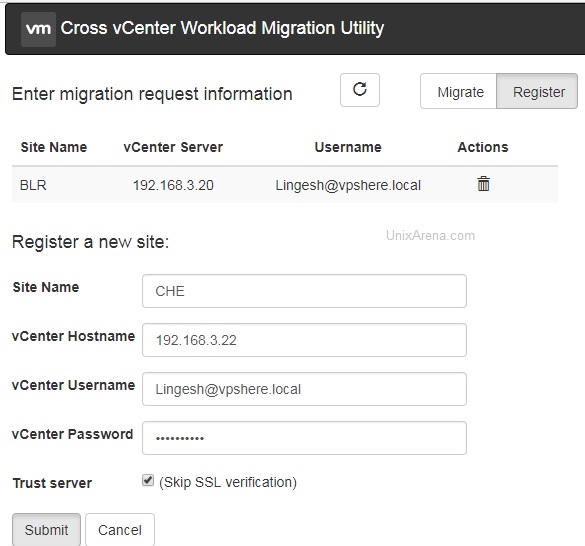
Task: Click the vCenter Password form label
Action: click(72, 434)
